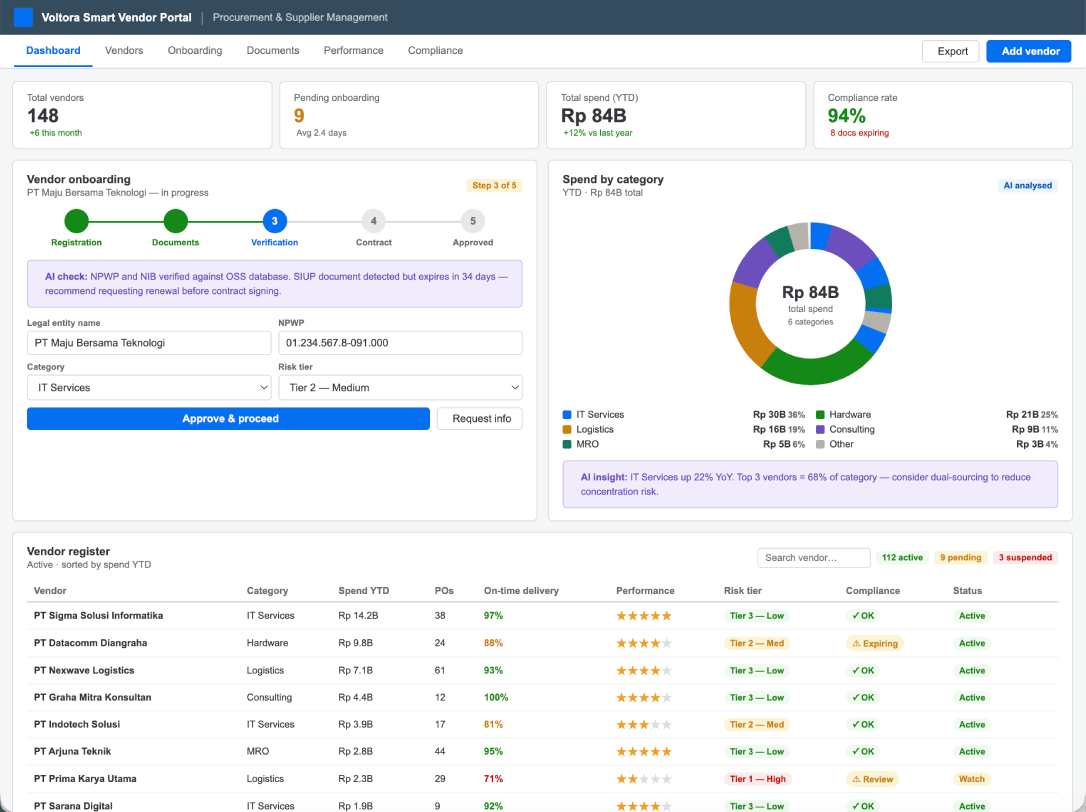Viewport: 1086px width, 812px height.
Task: Open the Dashboard tab
Action: (x=53, y=51)
